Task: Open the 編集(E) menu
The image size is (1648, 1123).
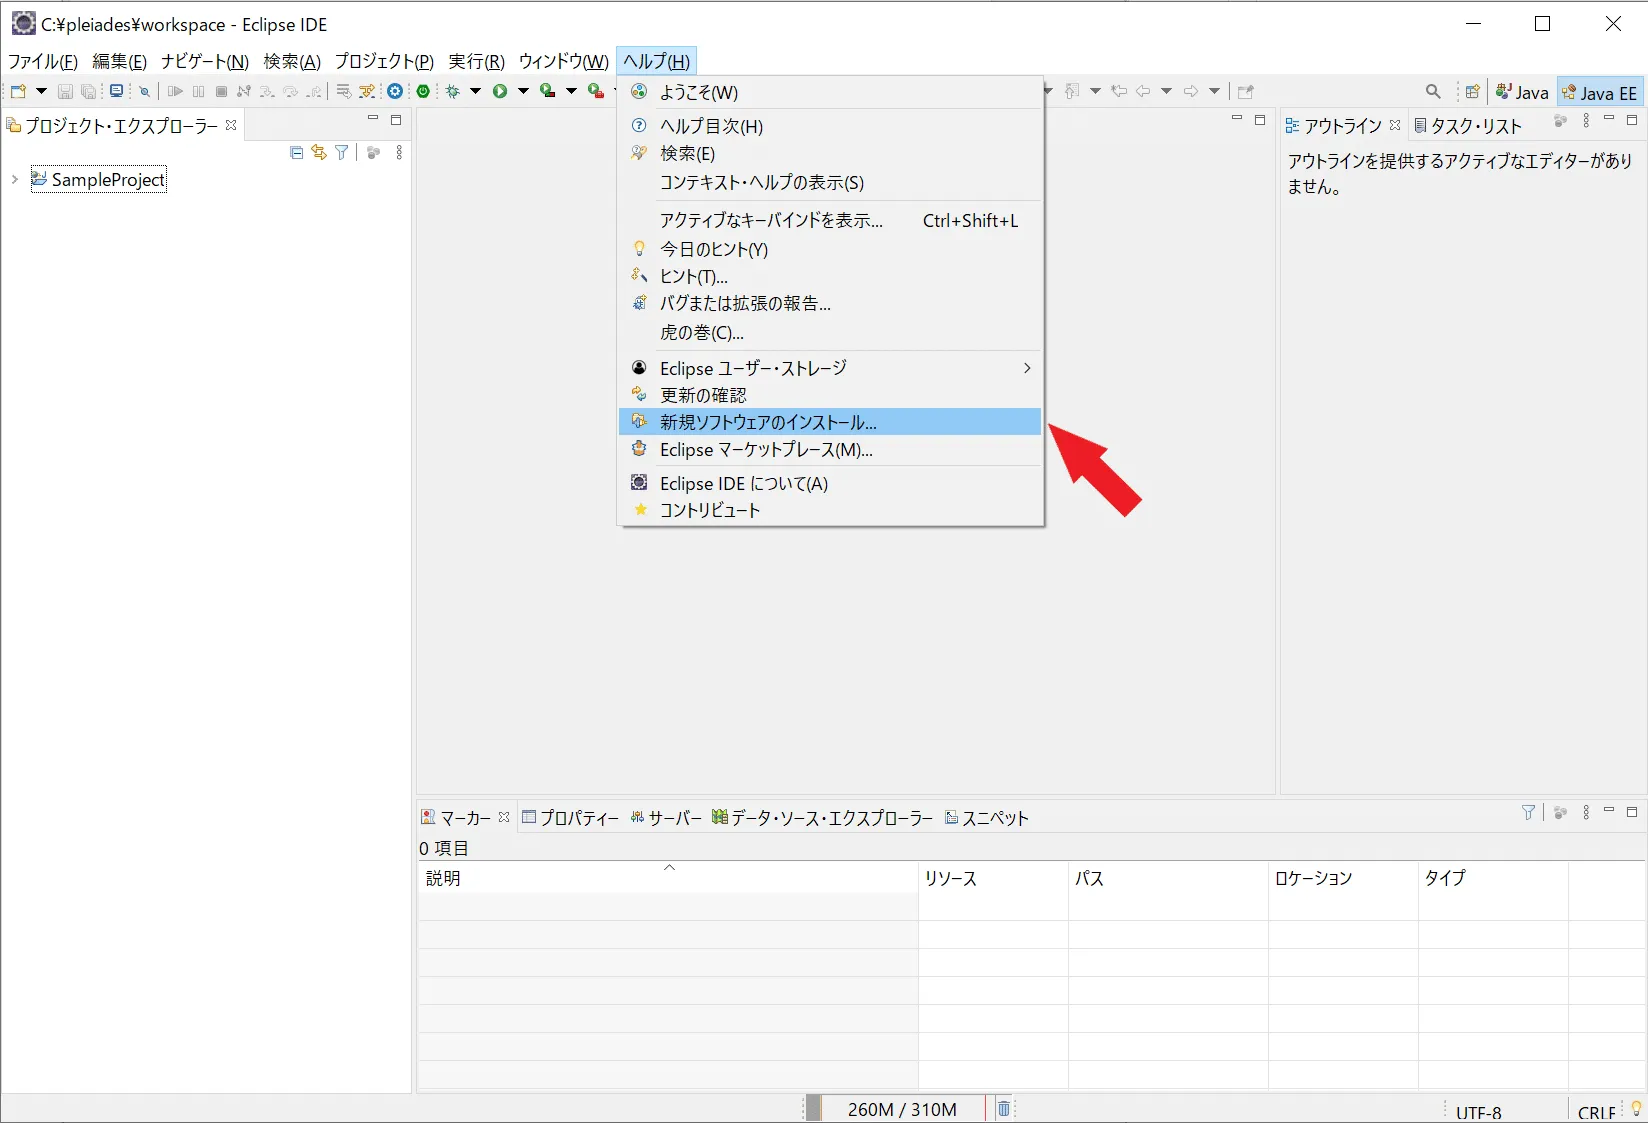Action: (119, 61)
